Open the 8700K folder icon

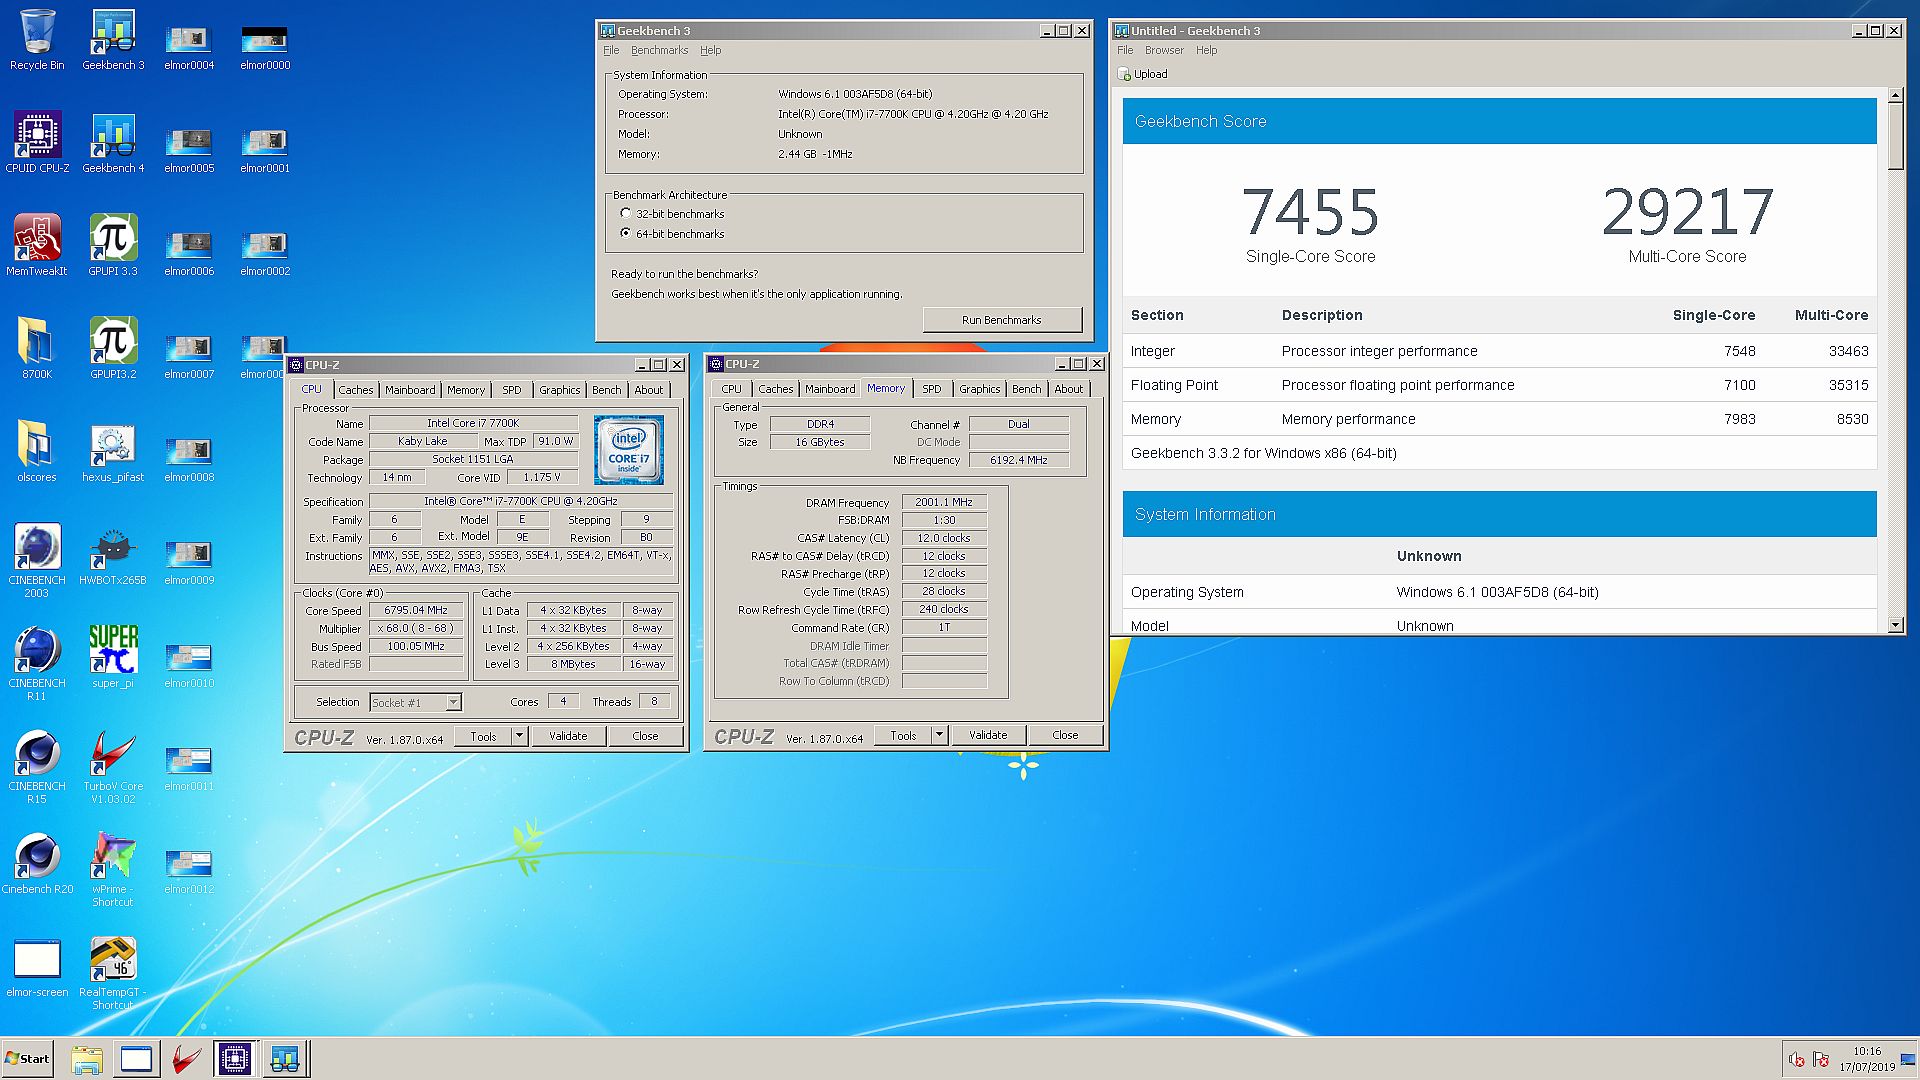pos(37,349)
